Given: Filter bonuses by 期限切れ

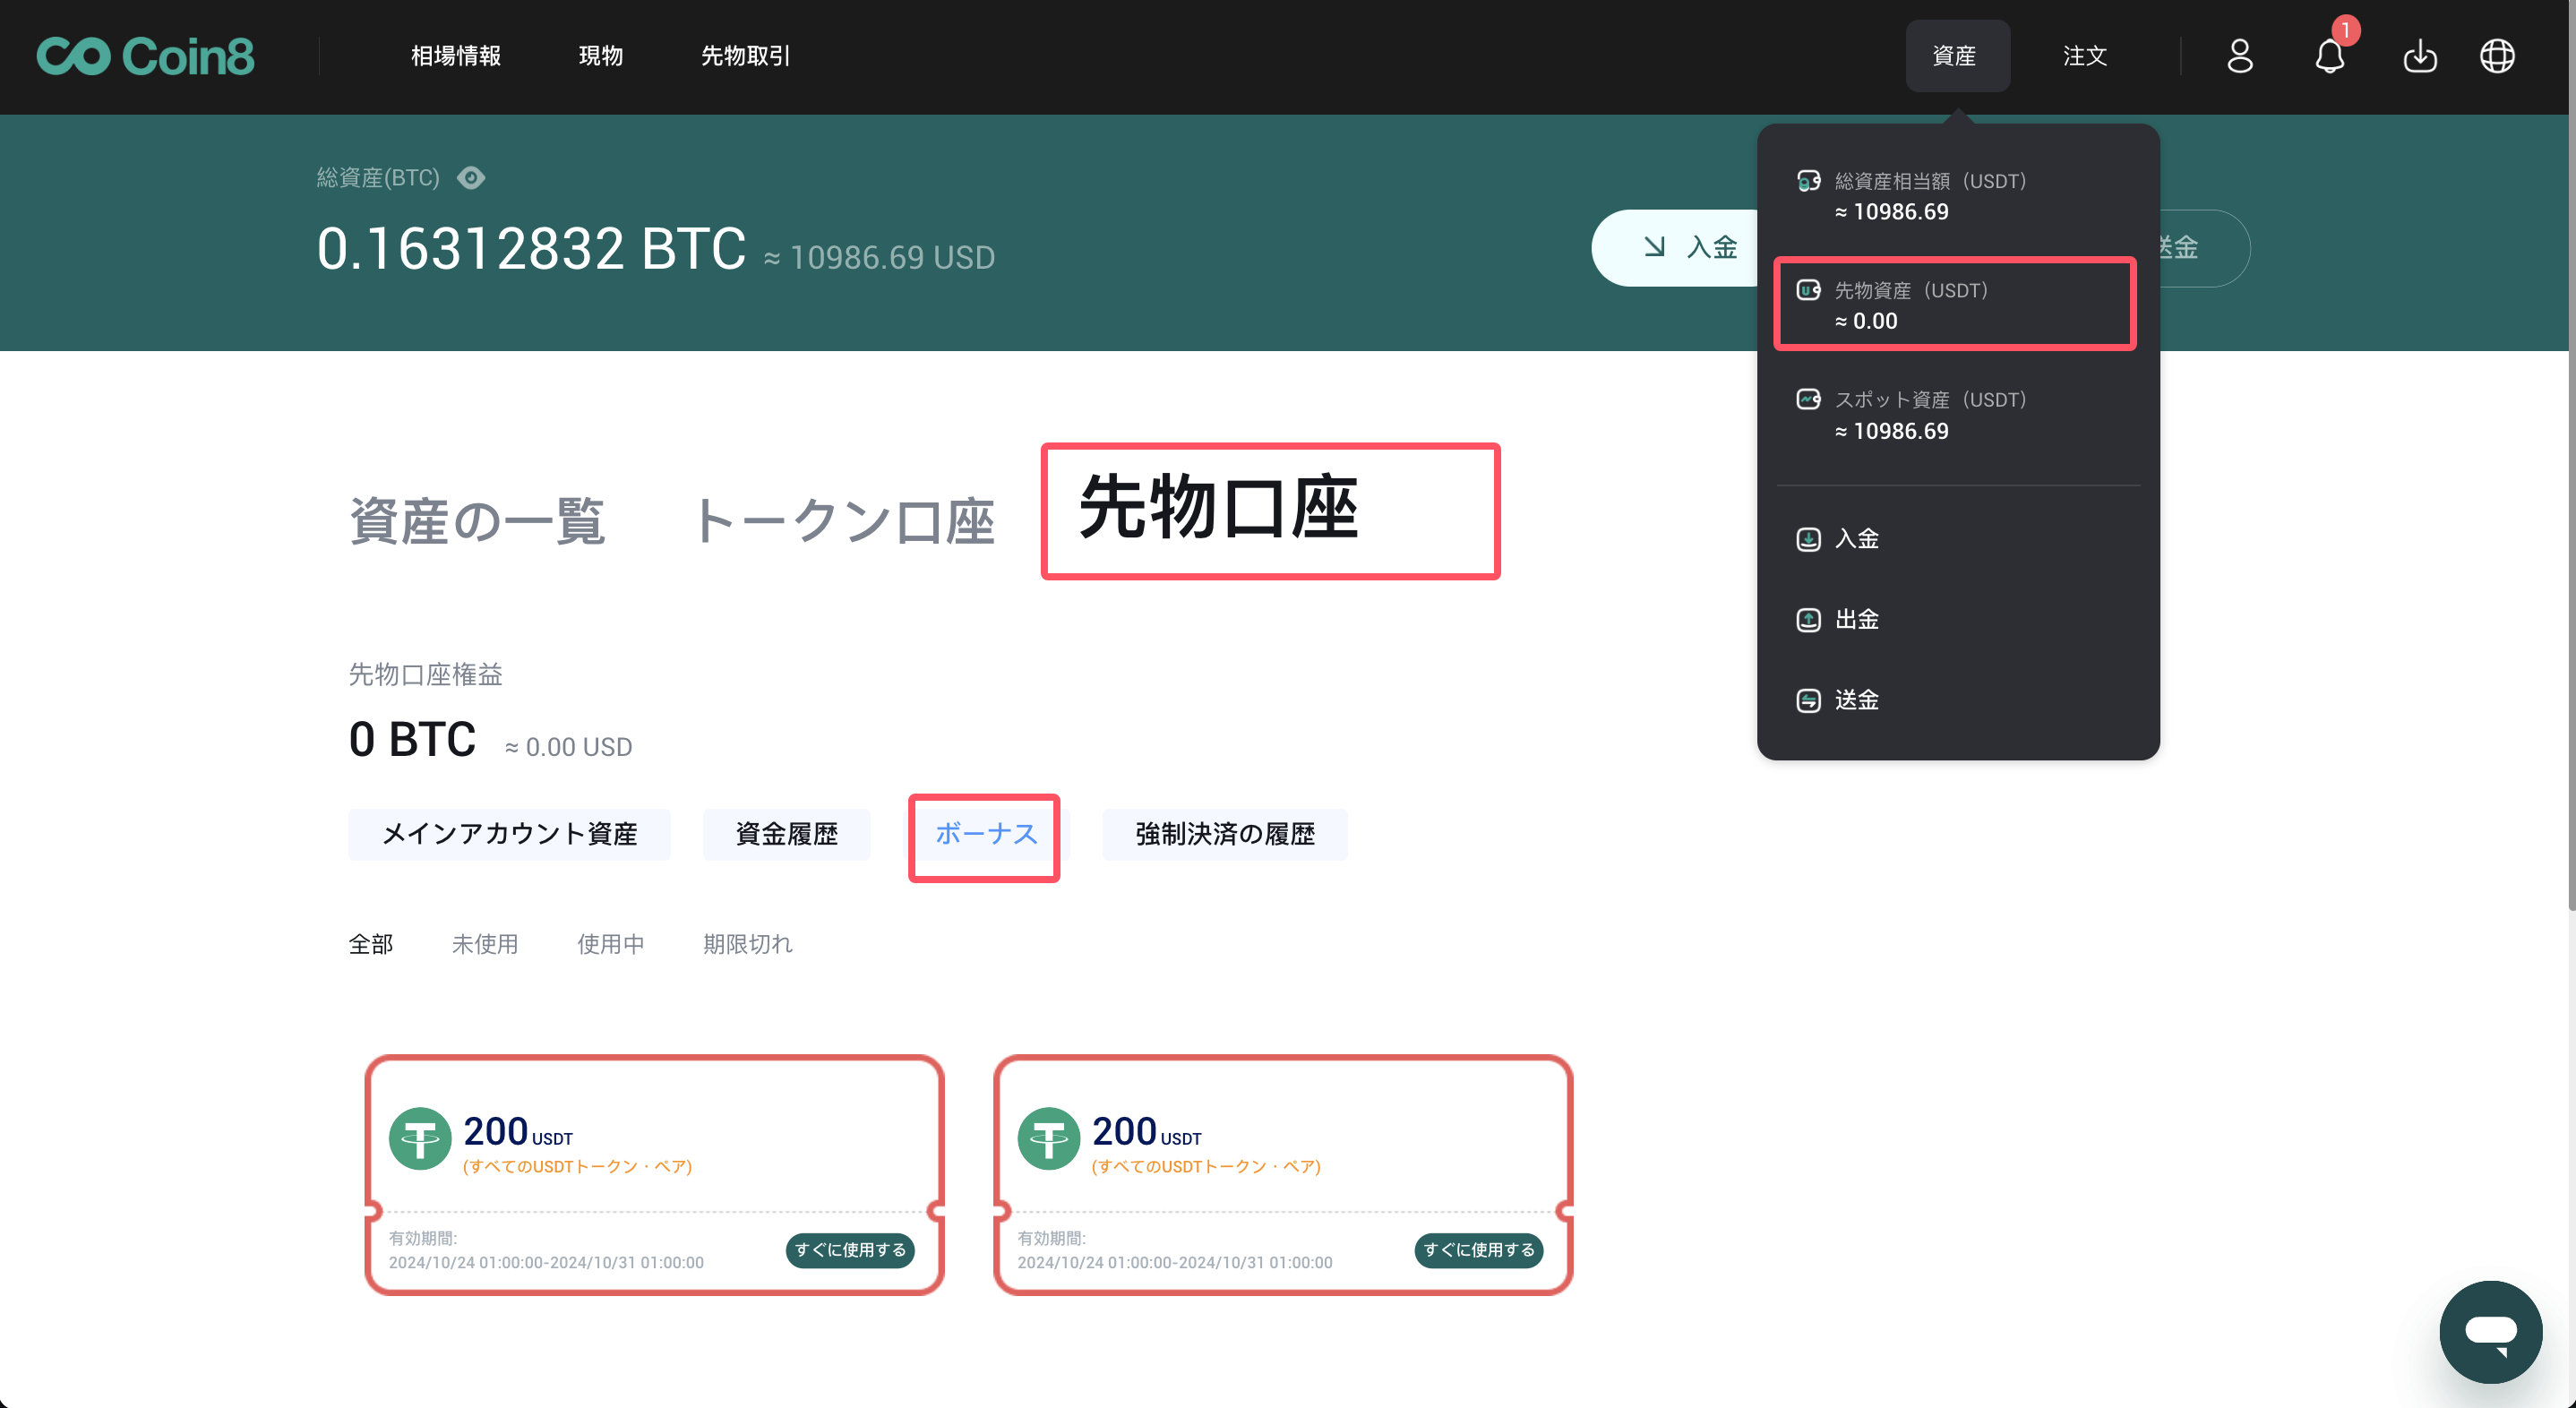Looking at the screenshot, I should [747, 944].
